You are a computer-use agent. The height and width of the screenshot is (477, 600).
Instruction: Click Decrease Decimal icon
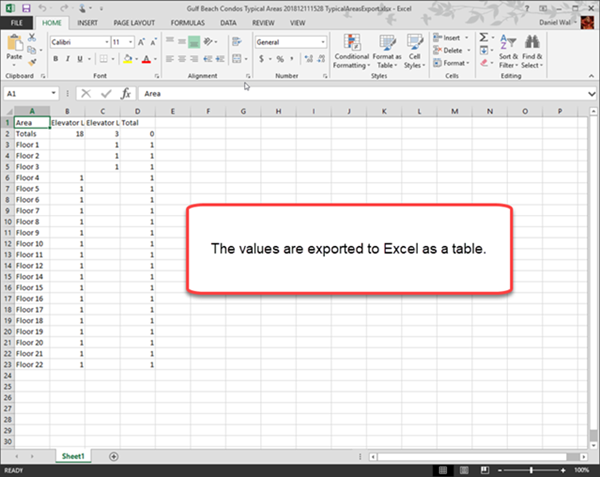click(321, 59)
